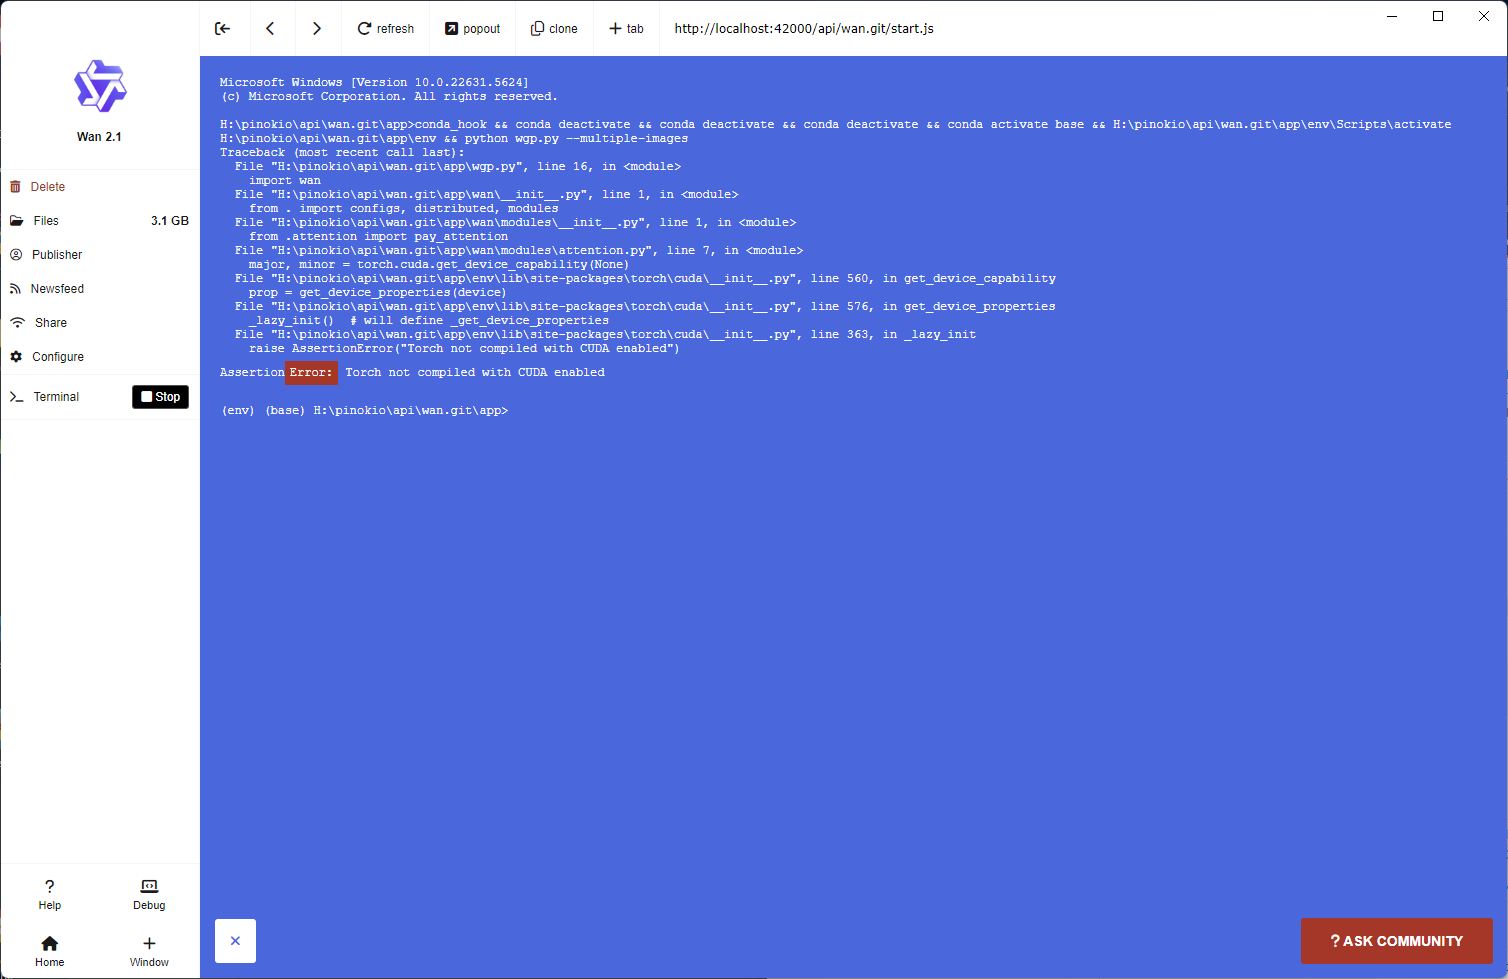Click the 3.1 GB size label
Image resolution: width=1508 pixels, height=979 pixels.
click(170, 221)
